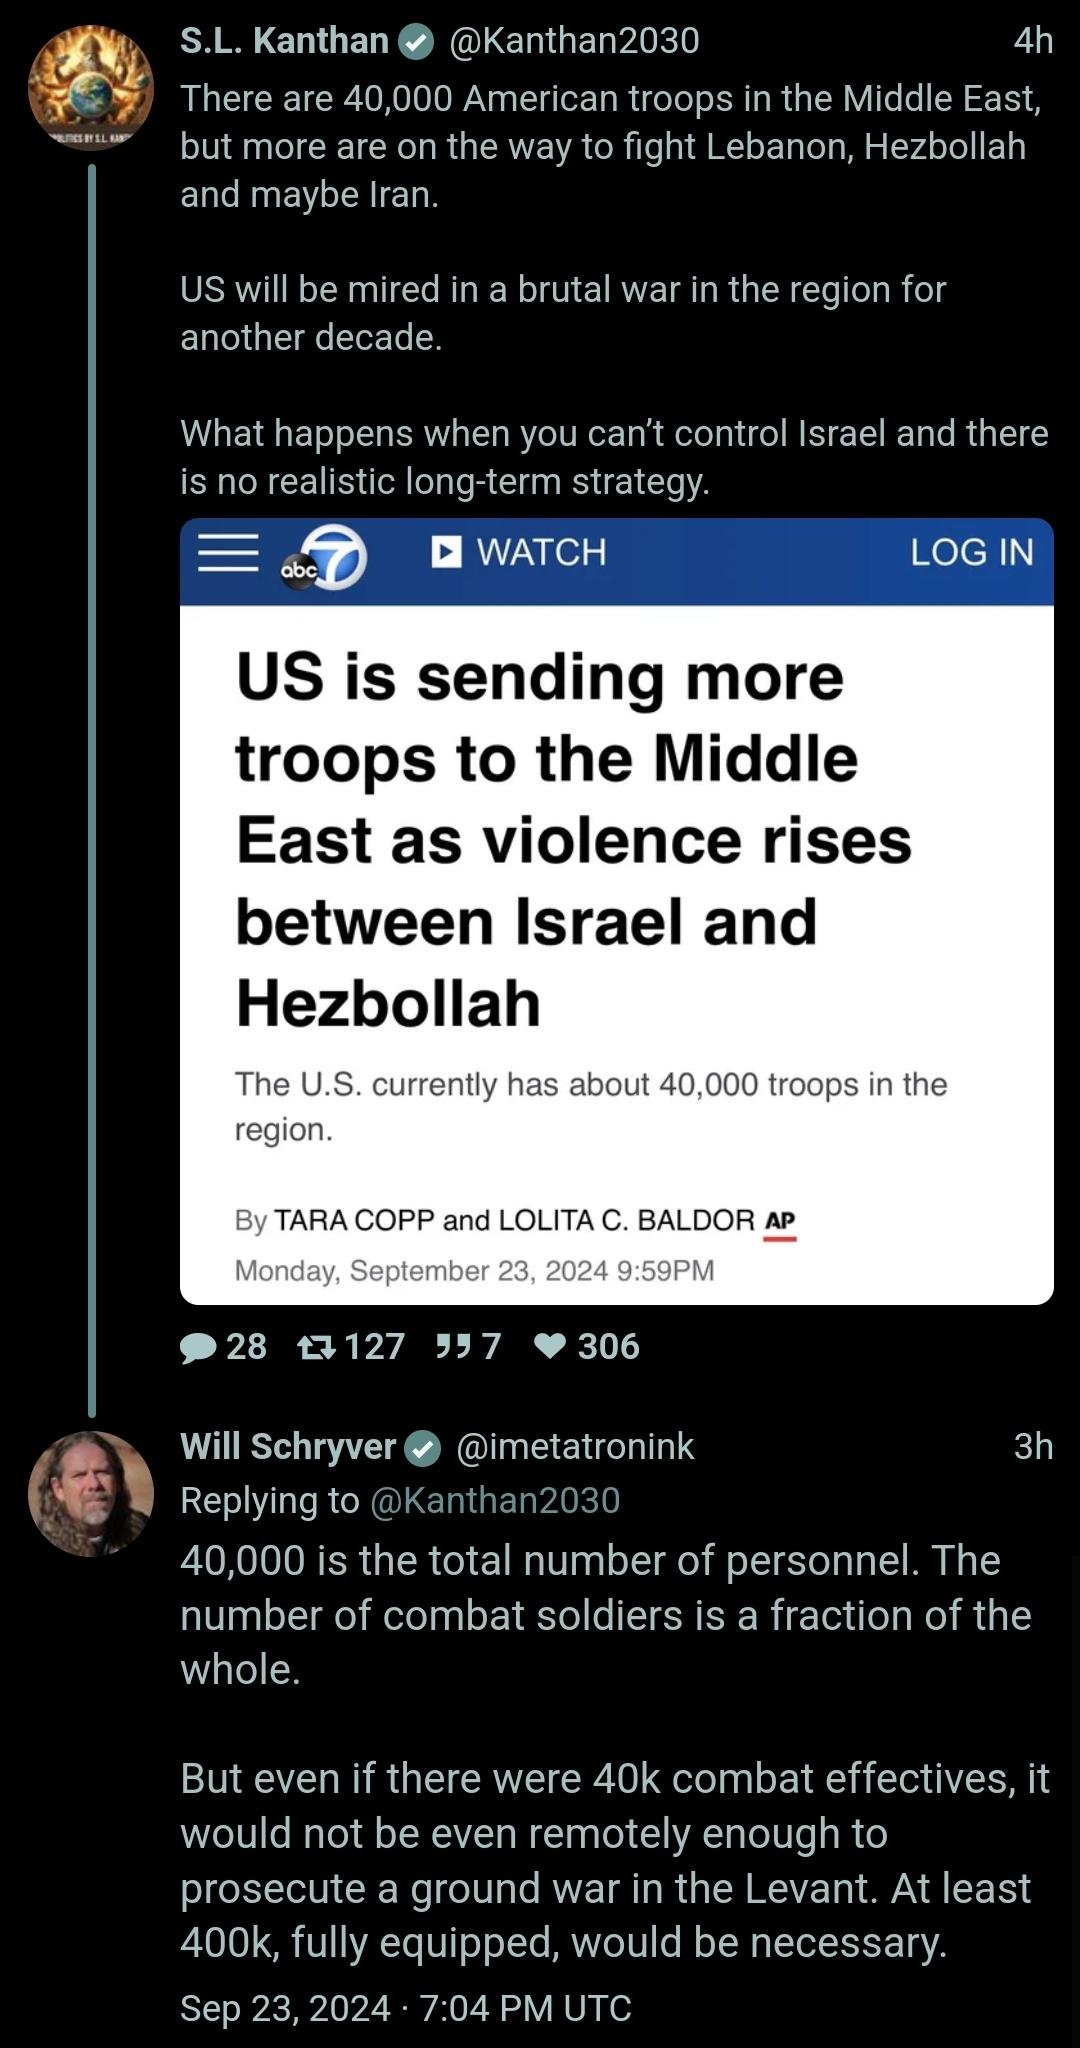
Task: Open Will Schryver's profile avatar
Action: click(x=91, y=1493)
